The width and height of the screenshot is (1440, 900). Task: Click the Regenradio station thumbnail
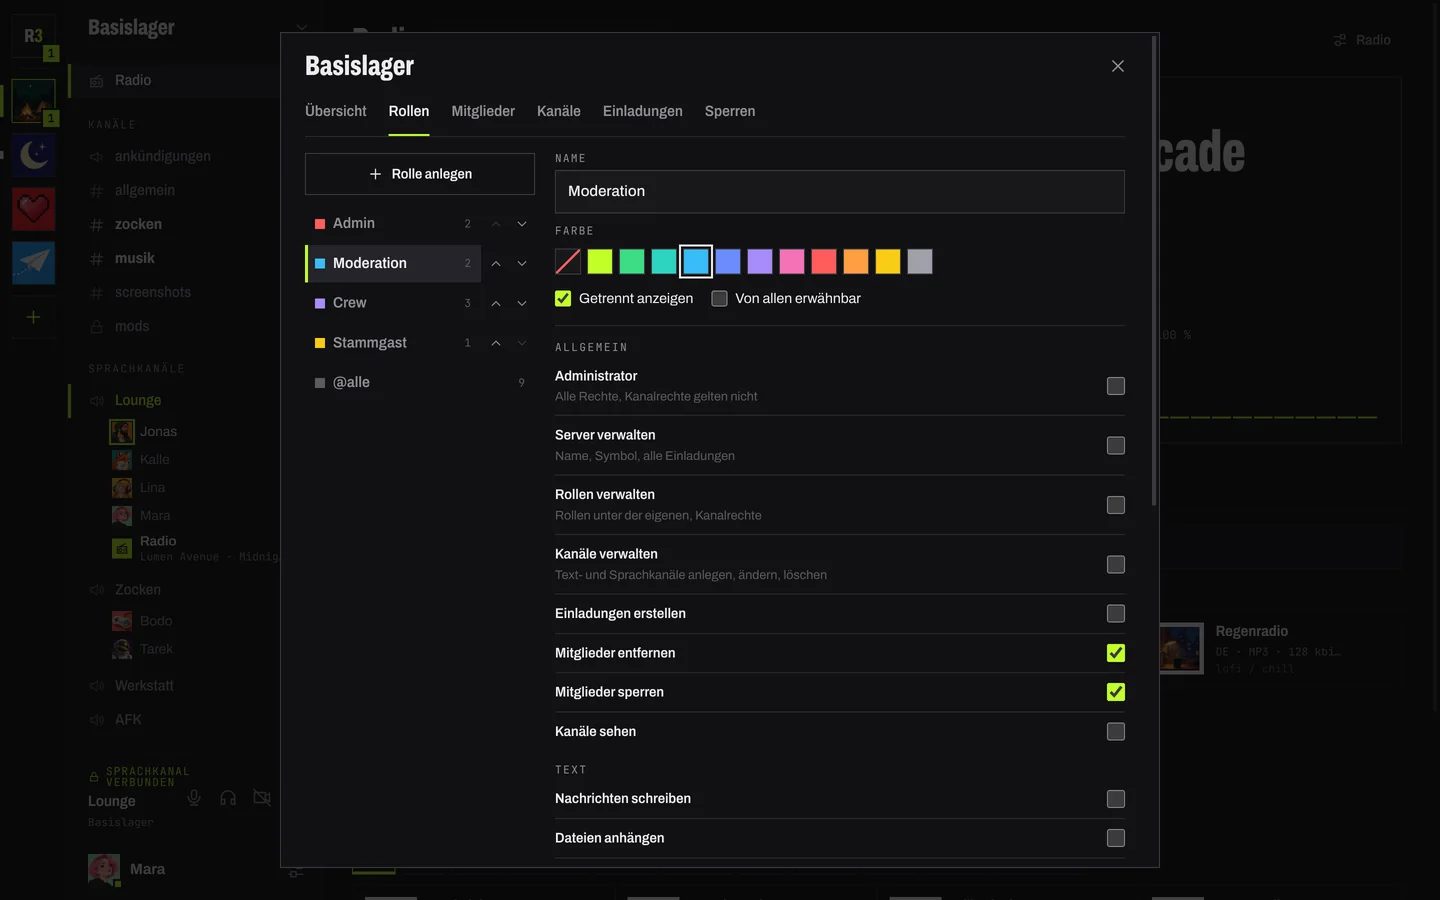point(1180,649)
